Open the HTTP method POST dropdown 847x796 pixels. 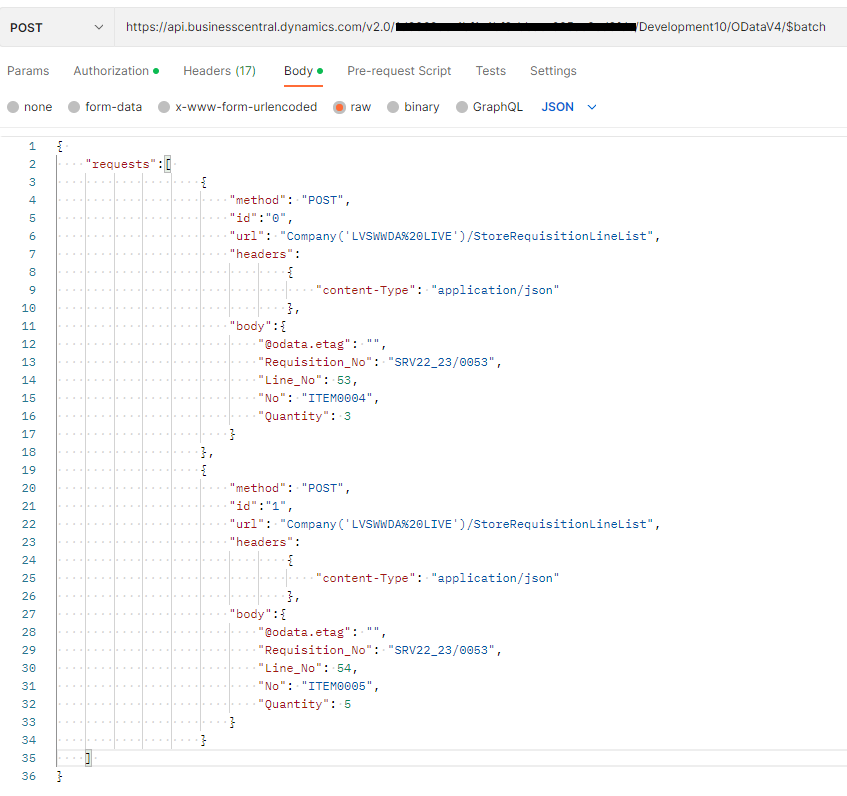(57, 27)
